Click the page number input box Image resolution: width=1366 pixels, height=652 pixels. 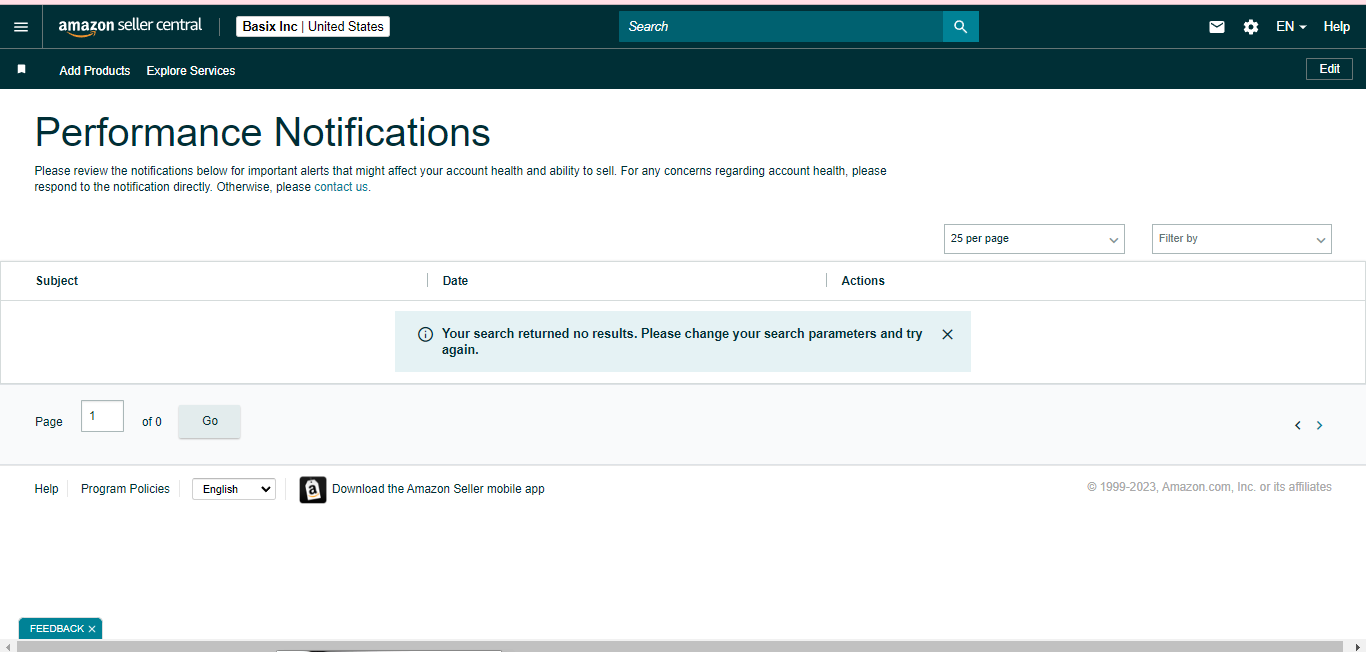(102, 416)
